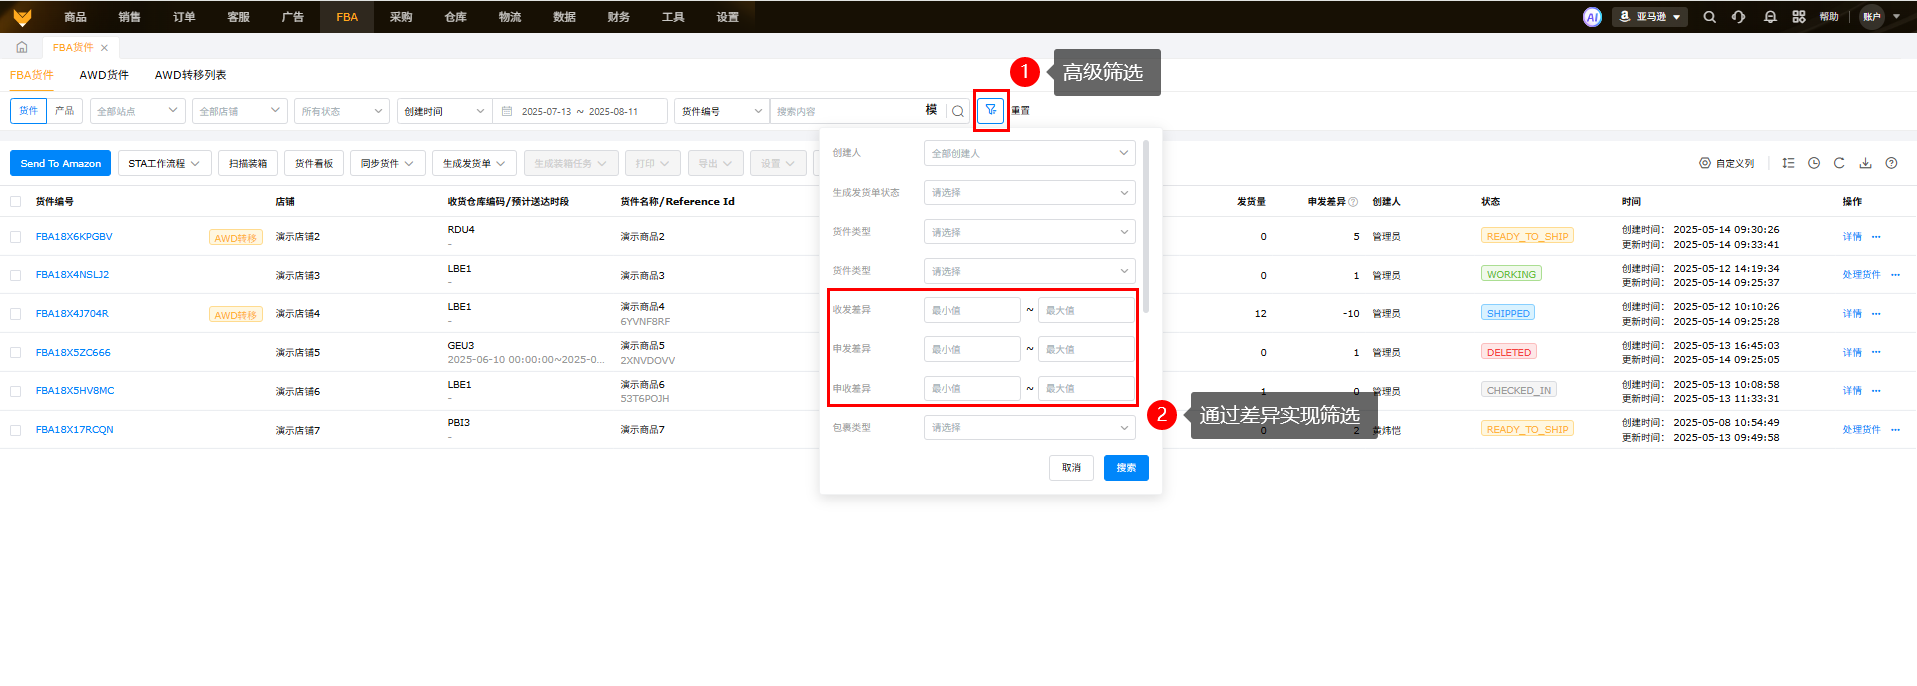The height and width of the screenshot is (686, 1917).
Task: Open the 全部创建人 dropdown in filter panel
Action: coord(1029,153)
